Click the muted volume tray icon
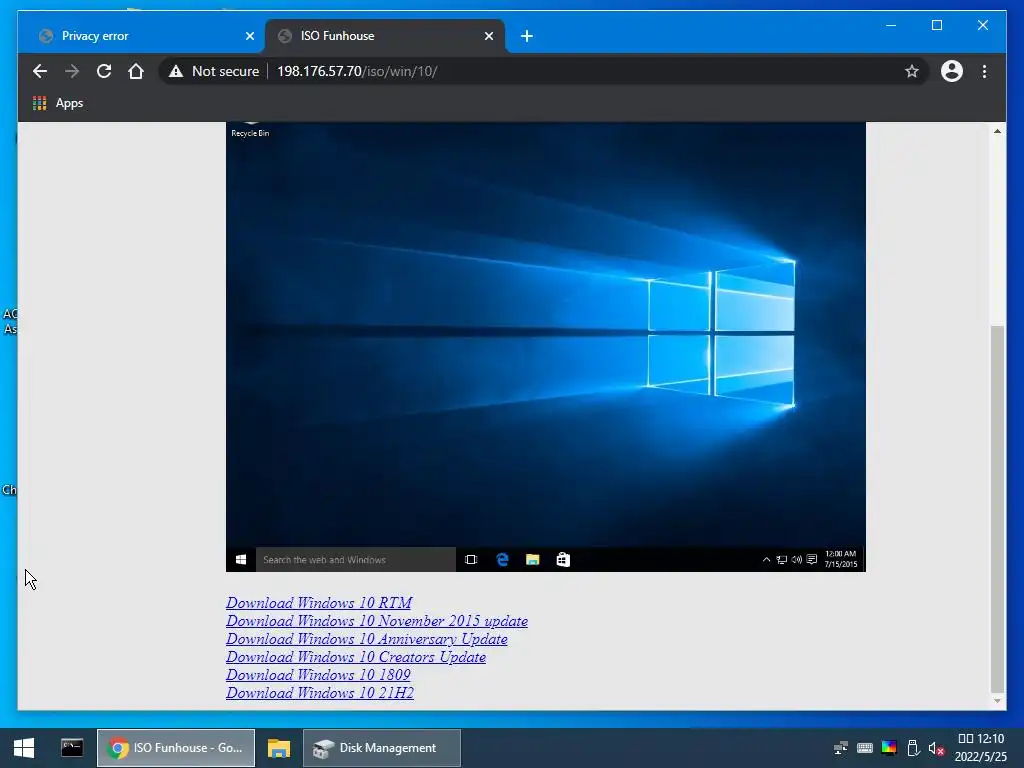 click(x=936, y=748)
